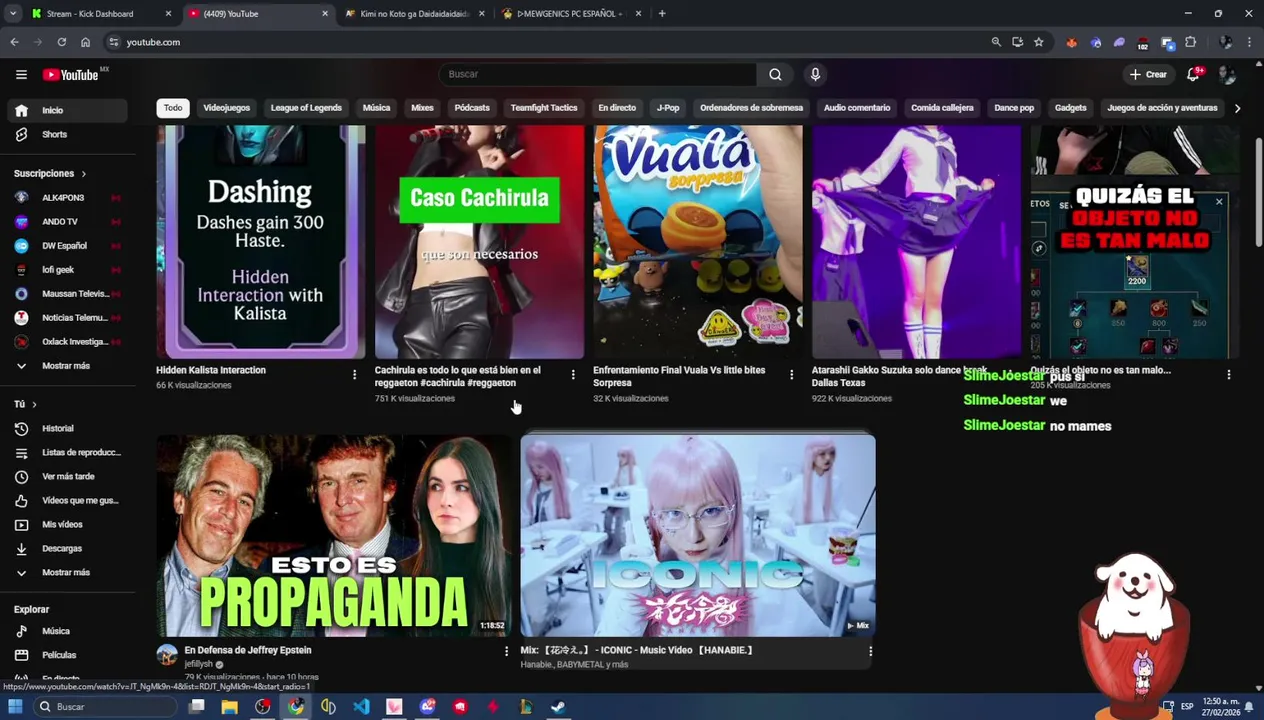Open Música under Explorar

coord(65,631)
